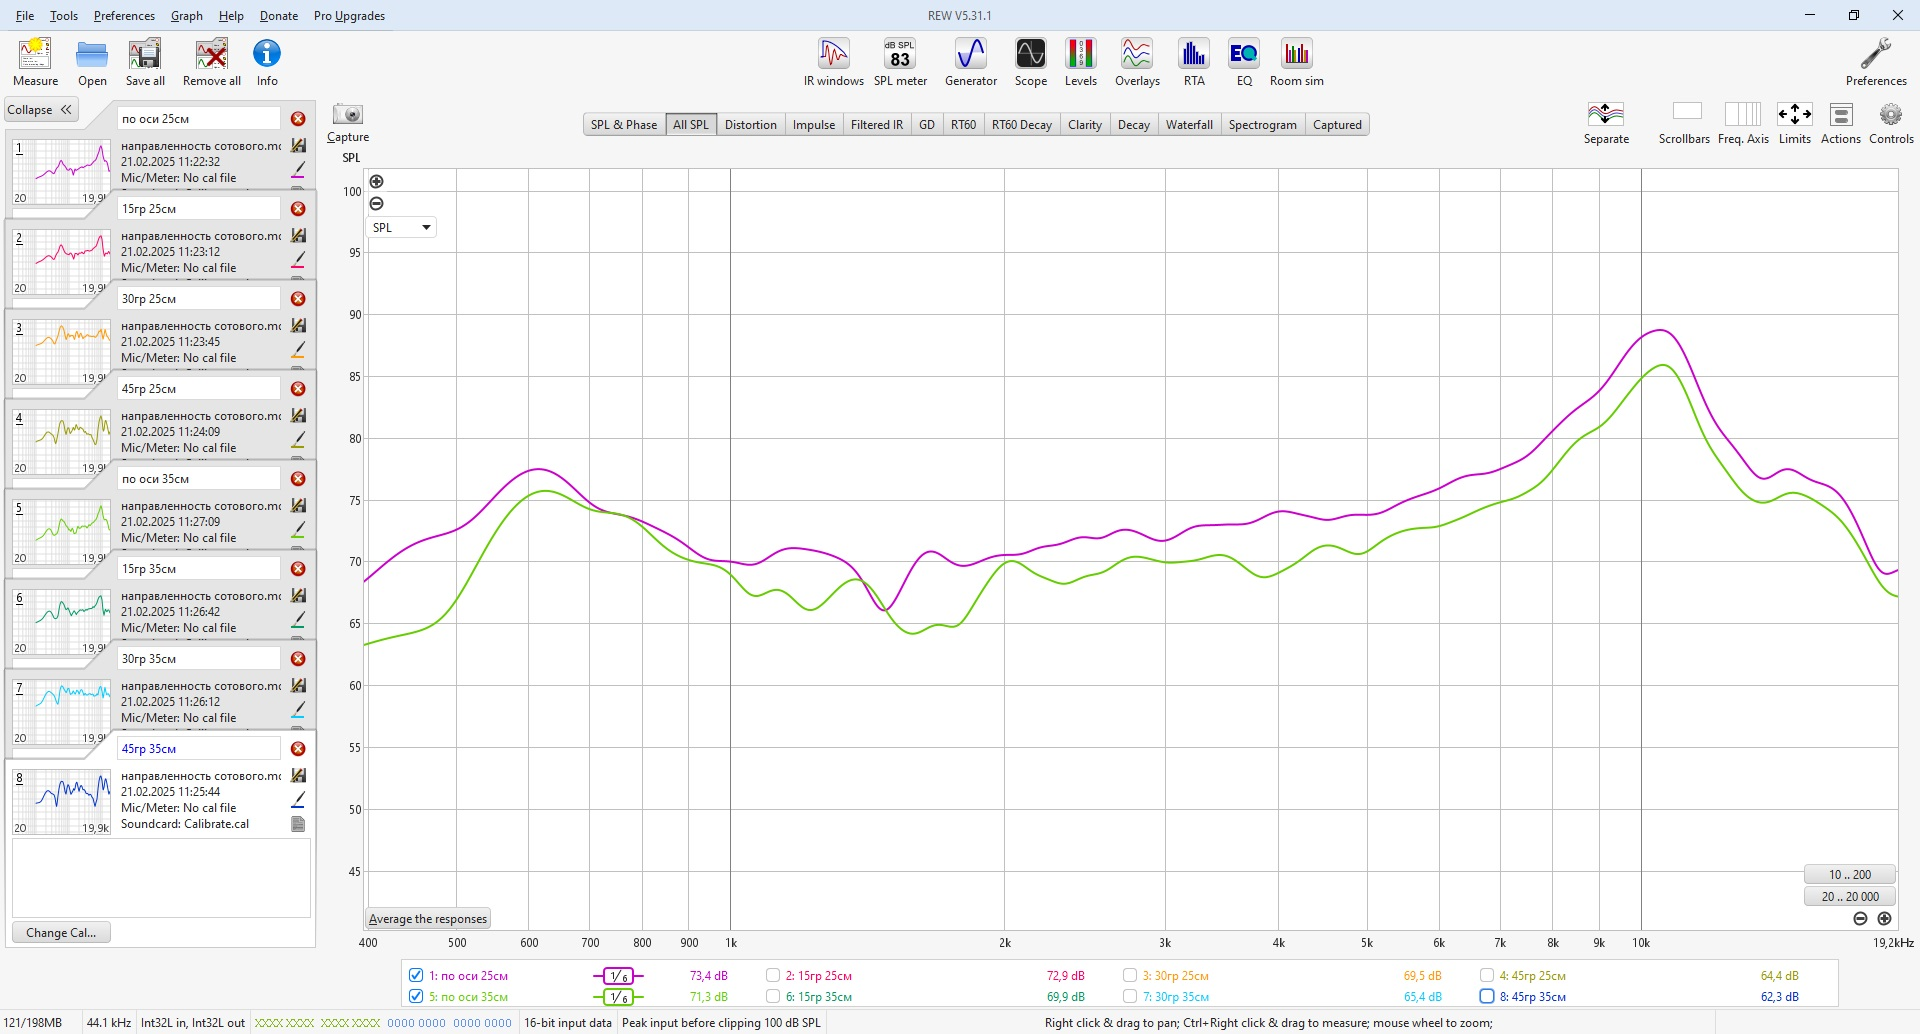
Task: Click the Capture camera icon
Action: [x=348, y=114]
